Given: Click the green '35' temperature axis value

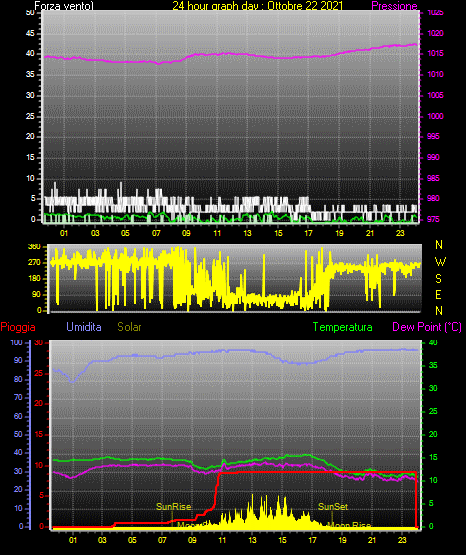Looking at the screenshot, I should [433, 365].
